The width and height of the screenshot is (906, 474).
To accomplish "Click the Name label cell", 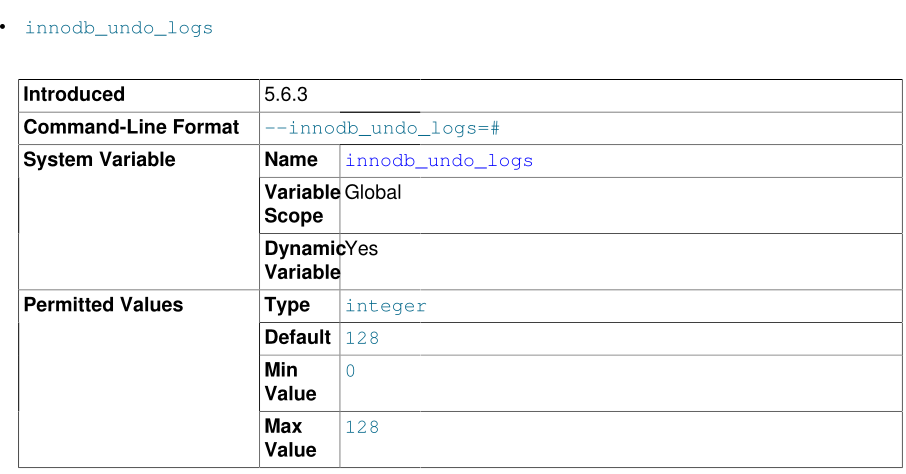I will (x=291, y=160).
